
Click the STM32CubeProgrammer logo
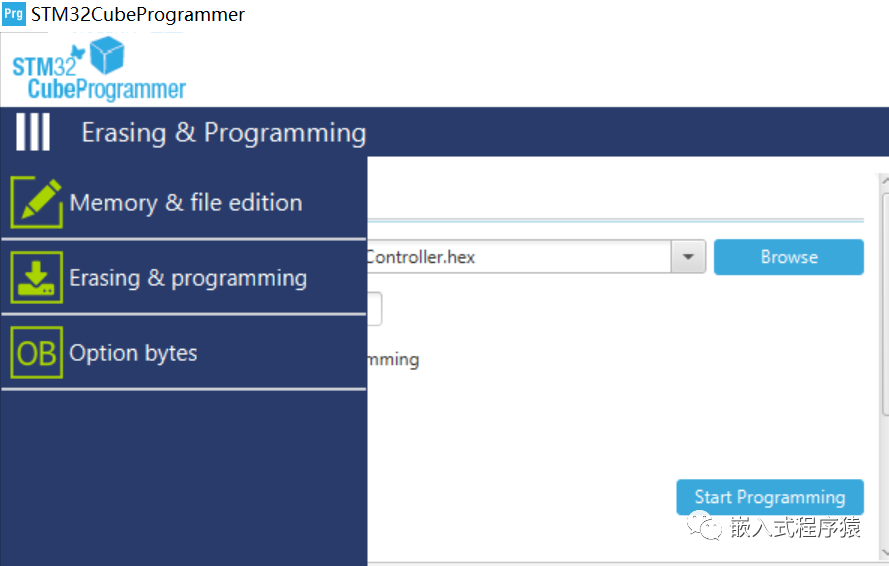[99, 69]
